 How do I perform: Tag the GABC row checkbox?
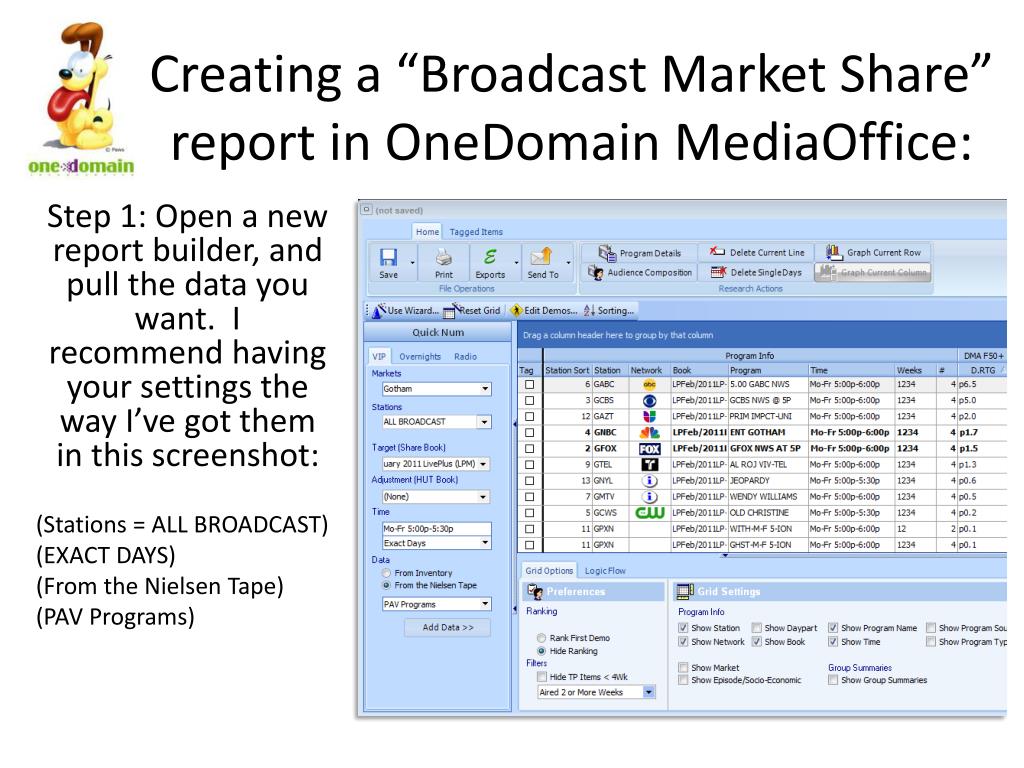[530, 385]
